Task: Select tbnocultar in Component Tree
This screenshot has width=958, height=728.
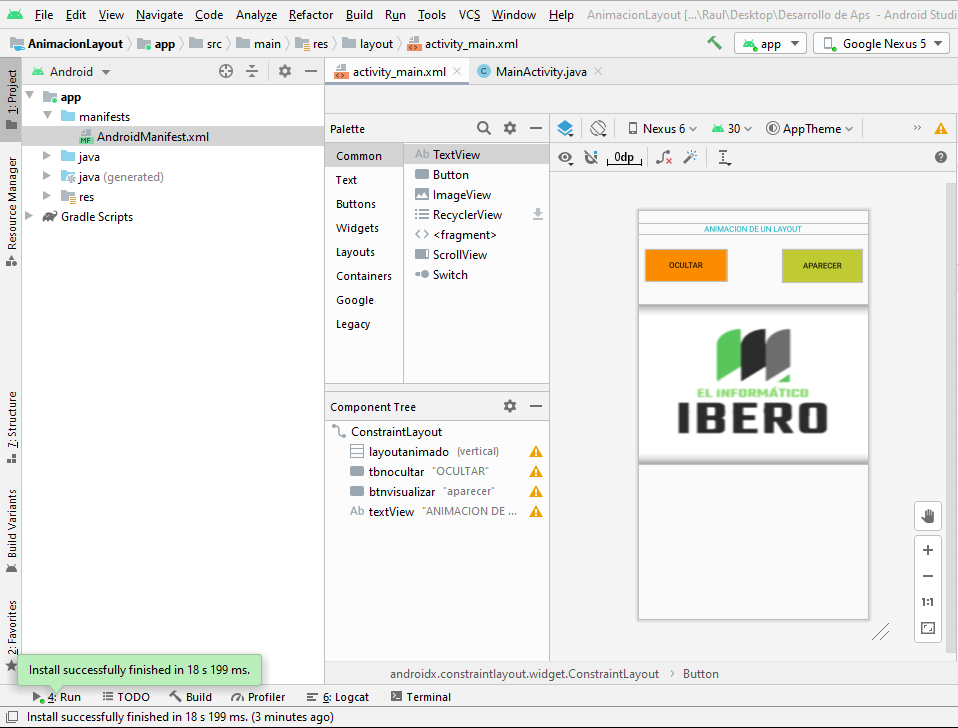Action: (x=396, y=471)
